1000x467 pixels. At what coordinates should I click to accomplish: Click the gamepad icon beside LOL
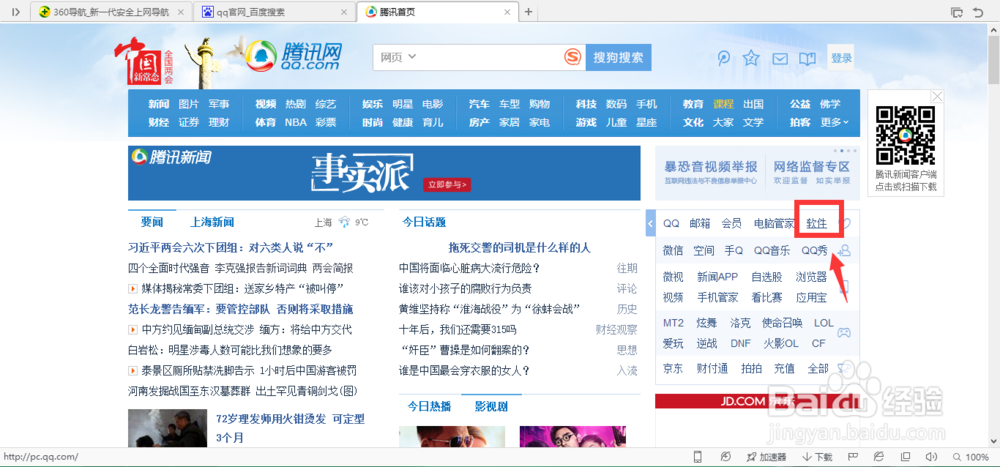coord(844,332)
